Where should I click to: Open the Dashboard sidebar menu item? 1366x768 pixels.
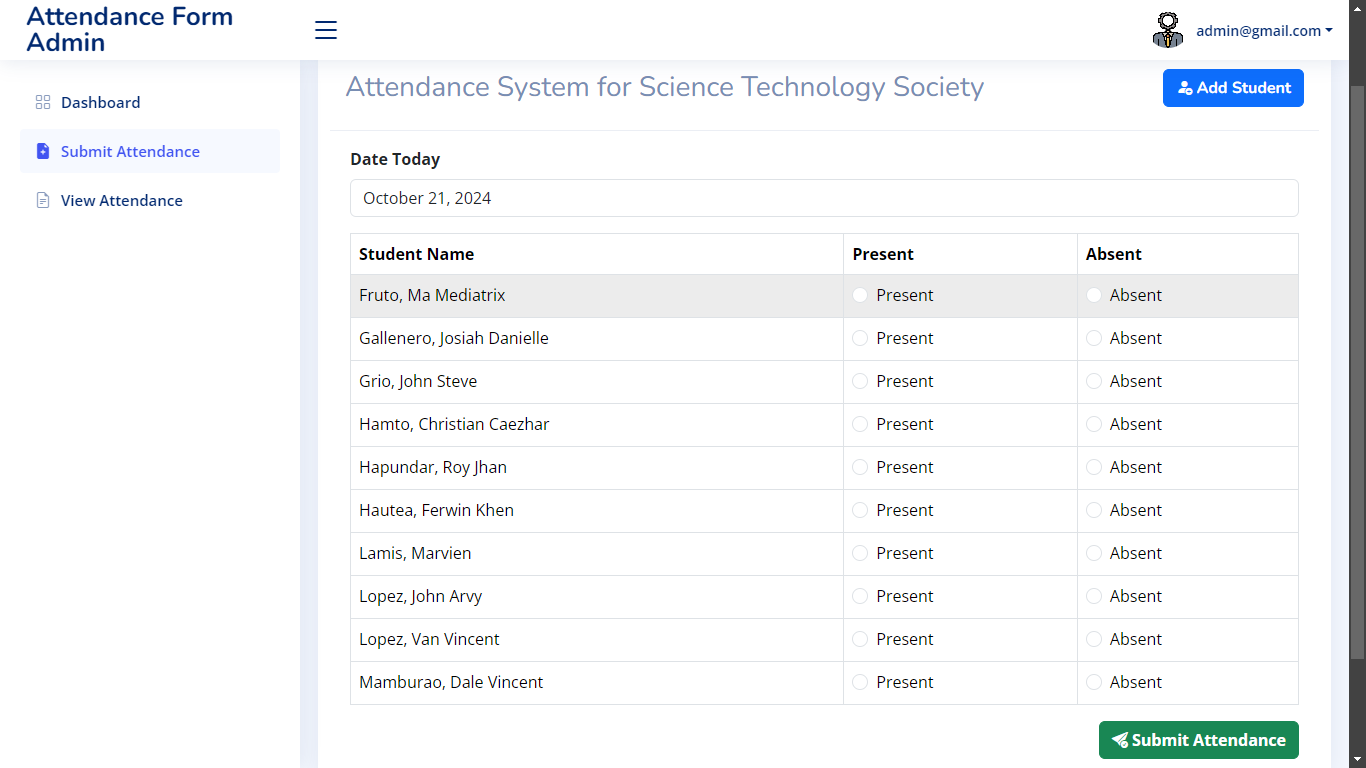(x=100, y=102)
